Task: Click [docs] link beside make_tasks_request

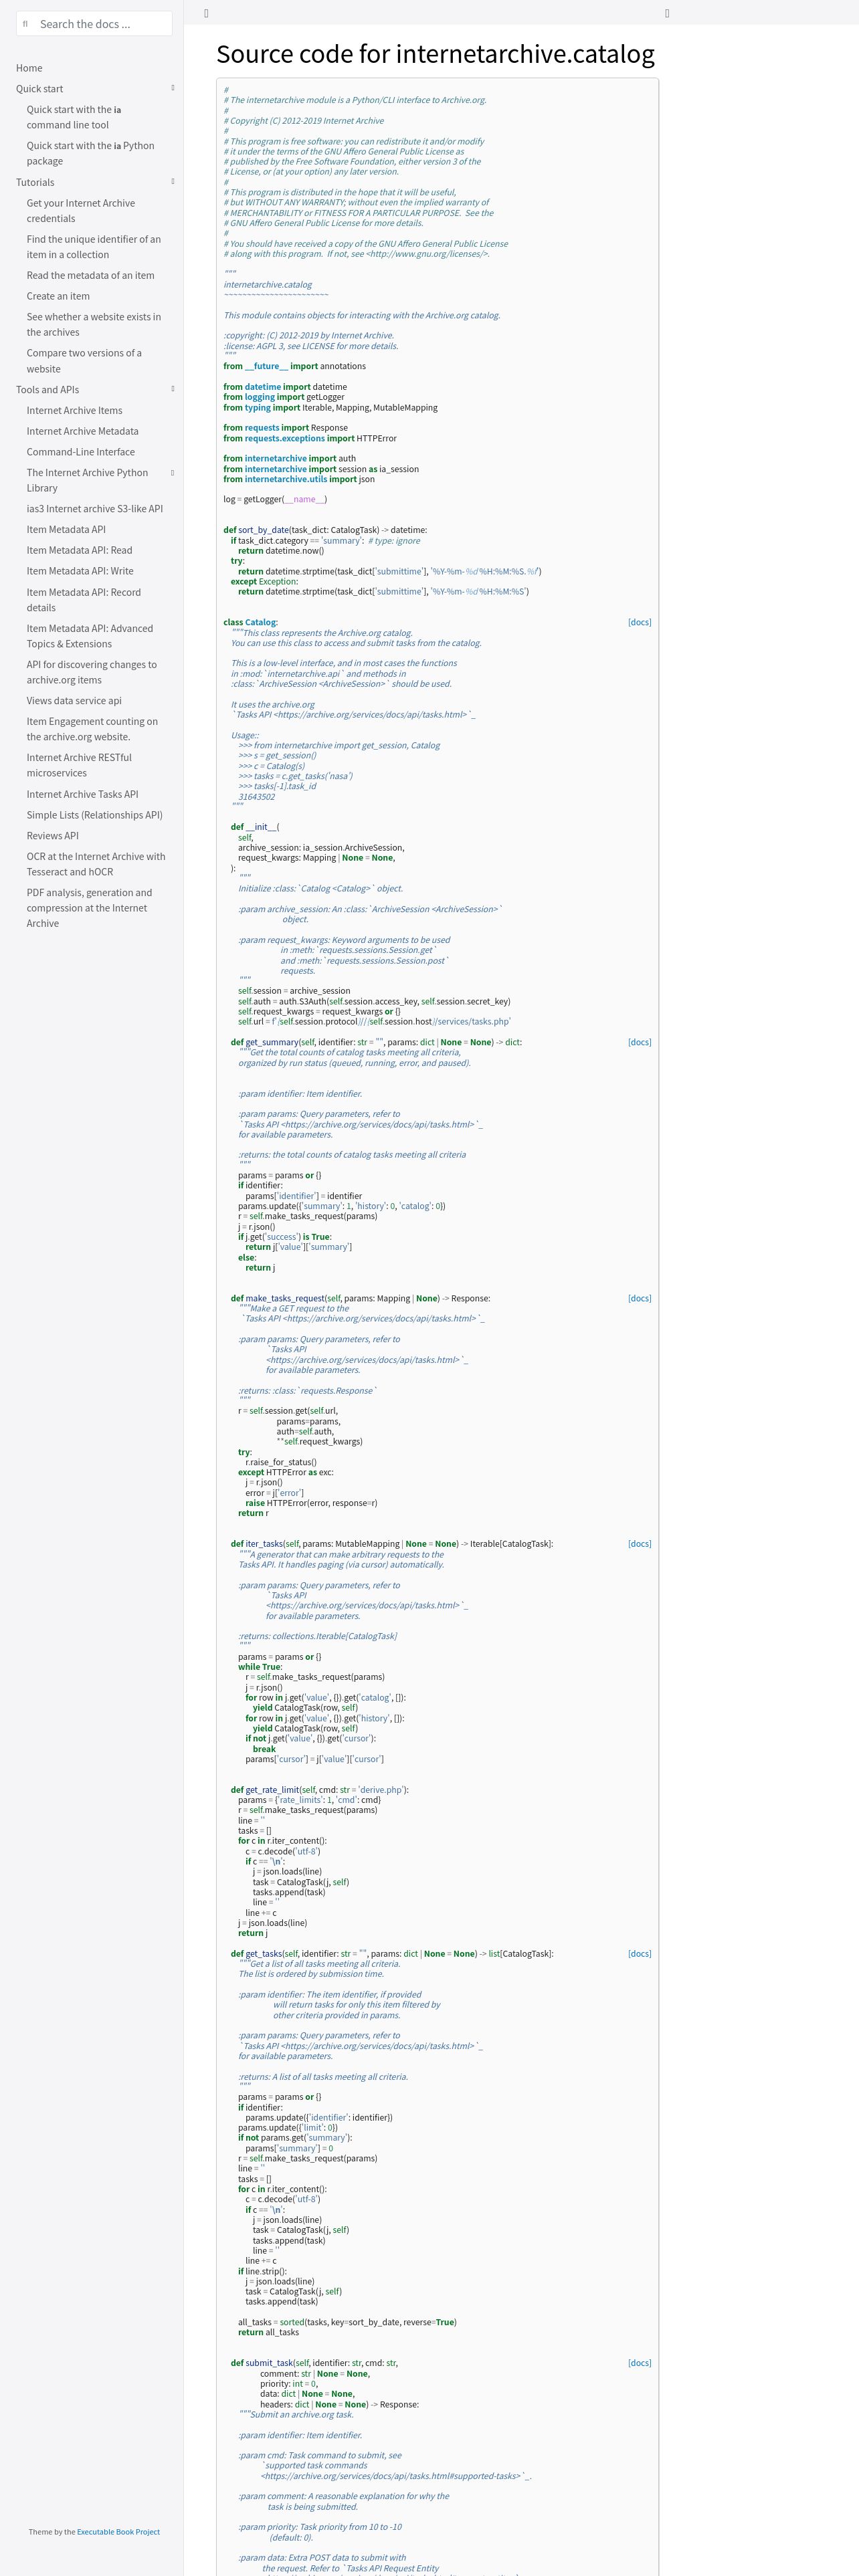Action: [639, 1298]
